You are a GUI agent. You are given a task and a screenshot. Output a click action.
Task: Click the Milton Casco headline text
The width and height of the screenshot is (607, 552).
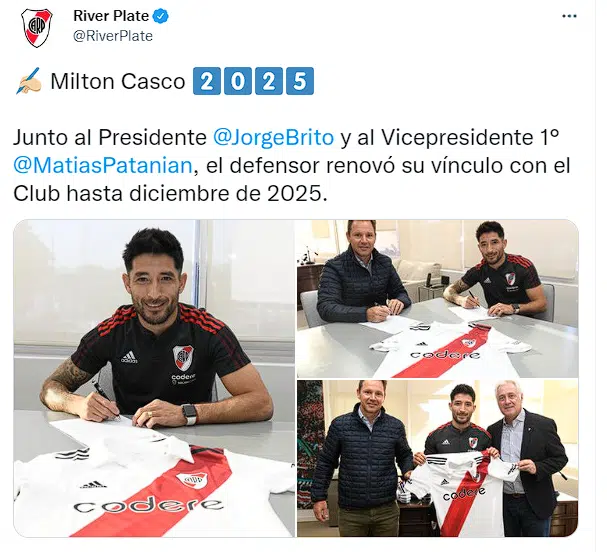coord(118,81)
